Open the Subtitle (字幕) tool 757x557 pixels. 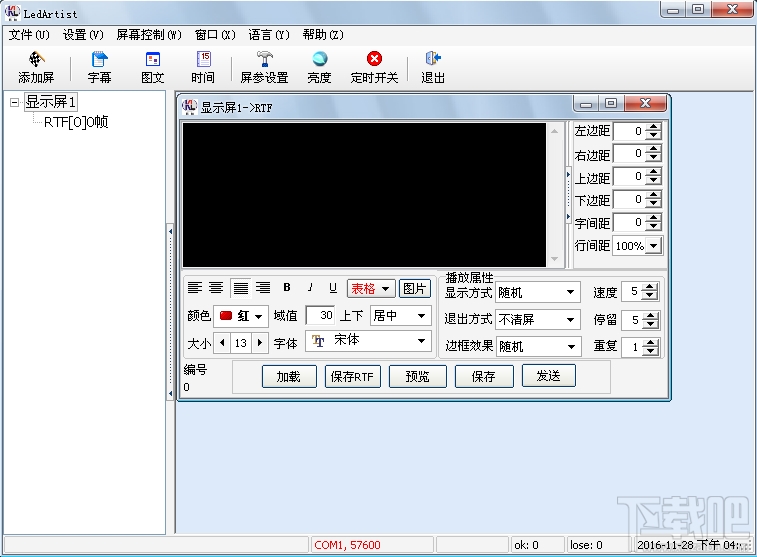point(99,68)
